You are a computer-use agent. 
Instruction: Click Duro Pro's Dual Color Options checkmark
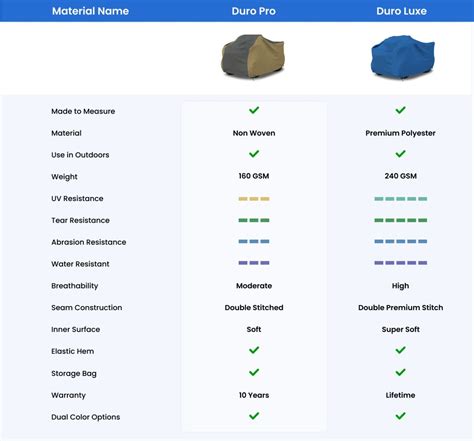254,416
